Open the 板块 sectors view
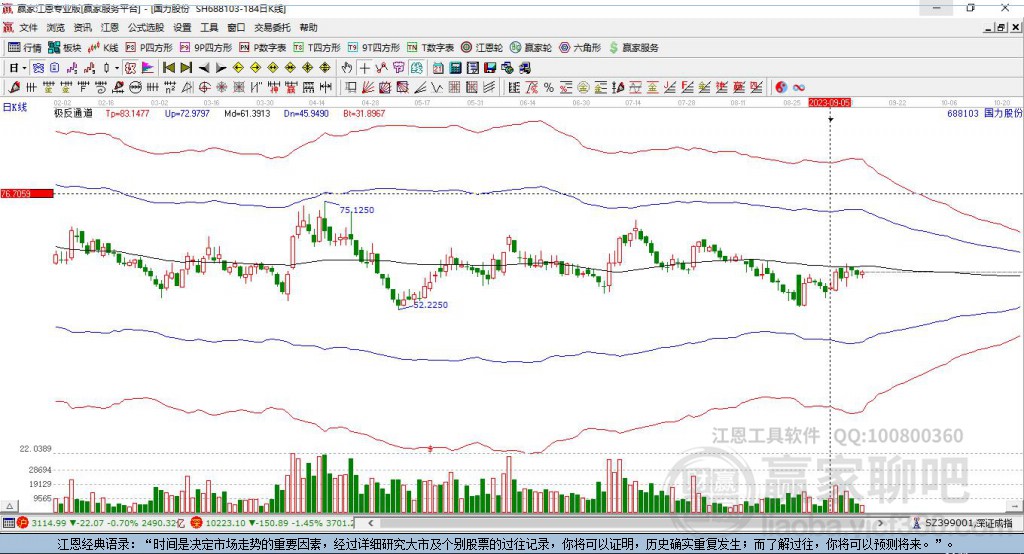1024x554 pixels. pos(65,48)
